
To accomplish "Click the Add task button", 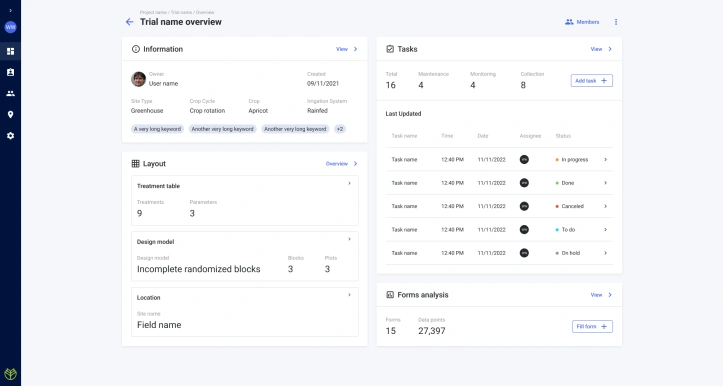I will [x=592, y=81].
